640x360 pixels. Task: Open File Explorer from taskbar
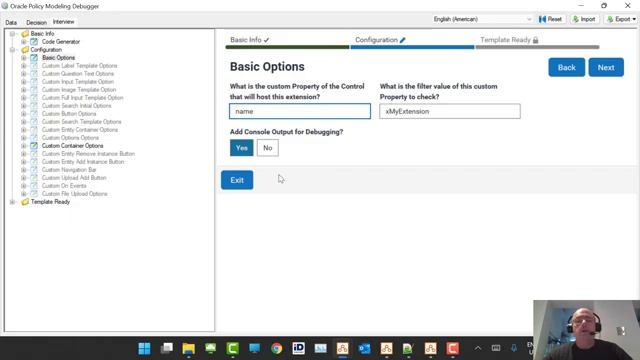coord(189,348)
